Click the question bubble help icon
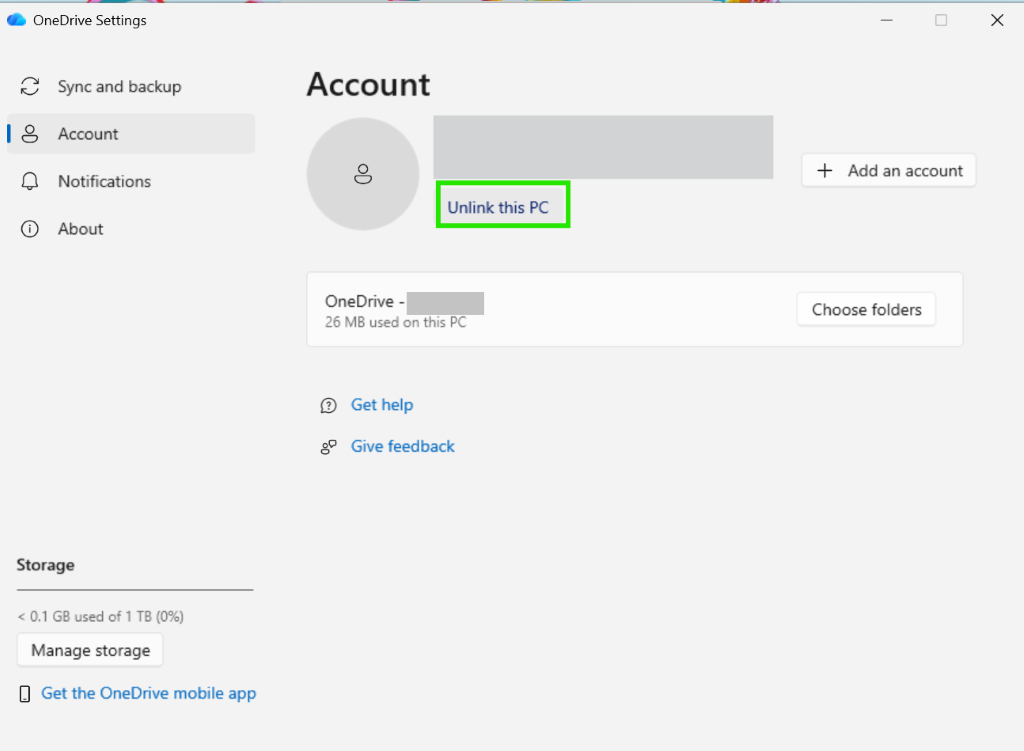This screenshot has width=1024, height=751. (328, 406)
